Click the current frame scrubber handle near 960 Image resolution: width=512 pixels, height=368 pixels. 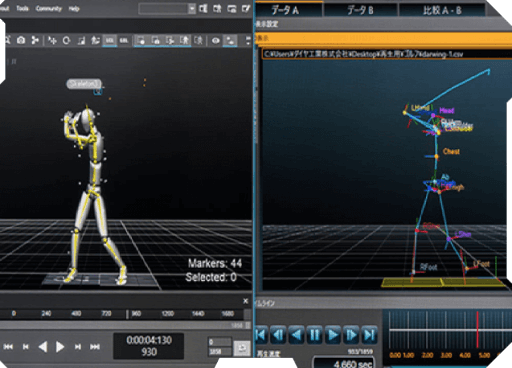point(127,314)
